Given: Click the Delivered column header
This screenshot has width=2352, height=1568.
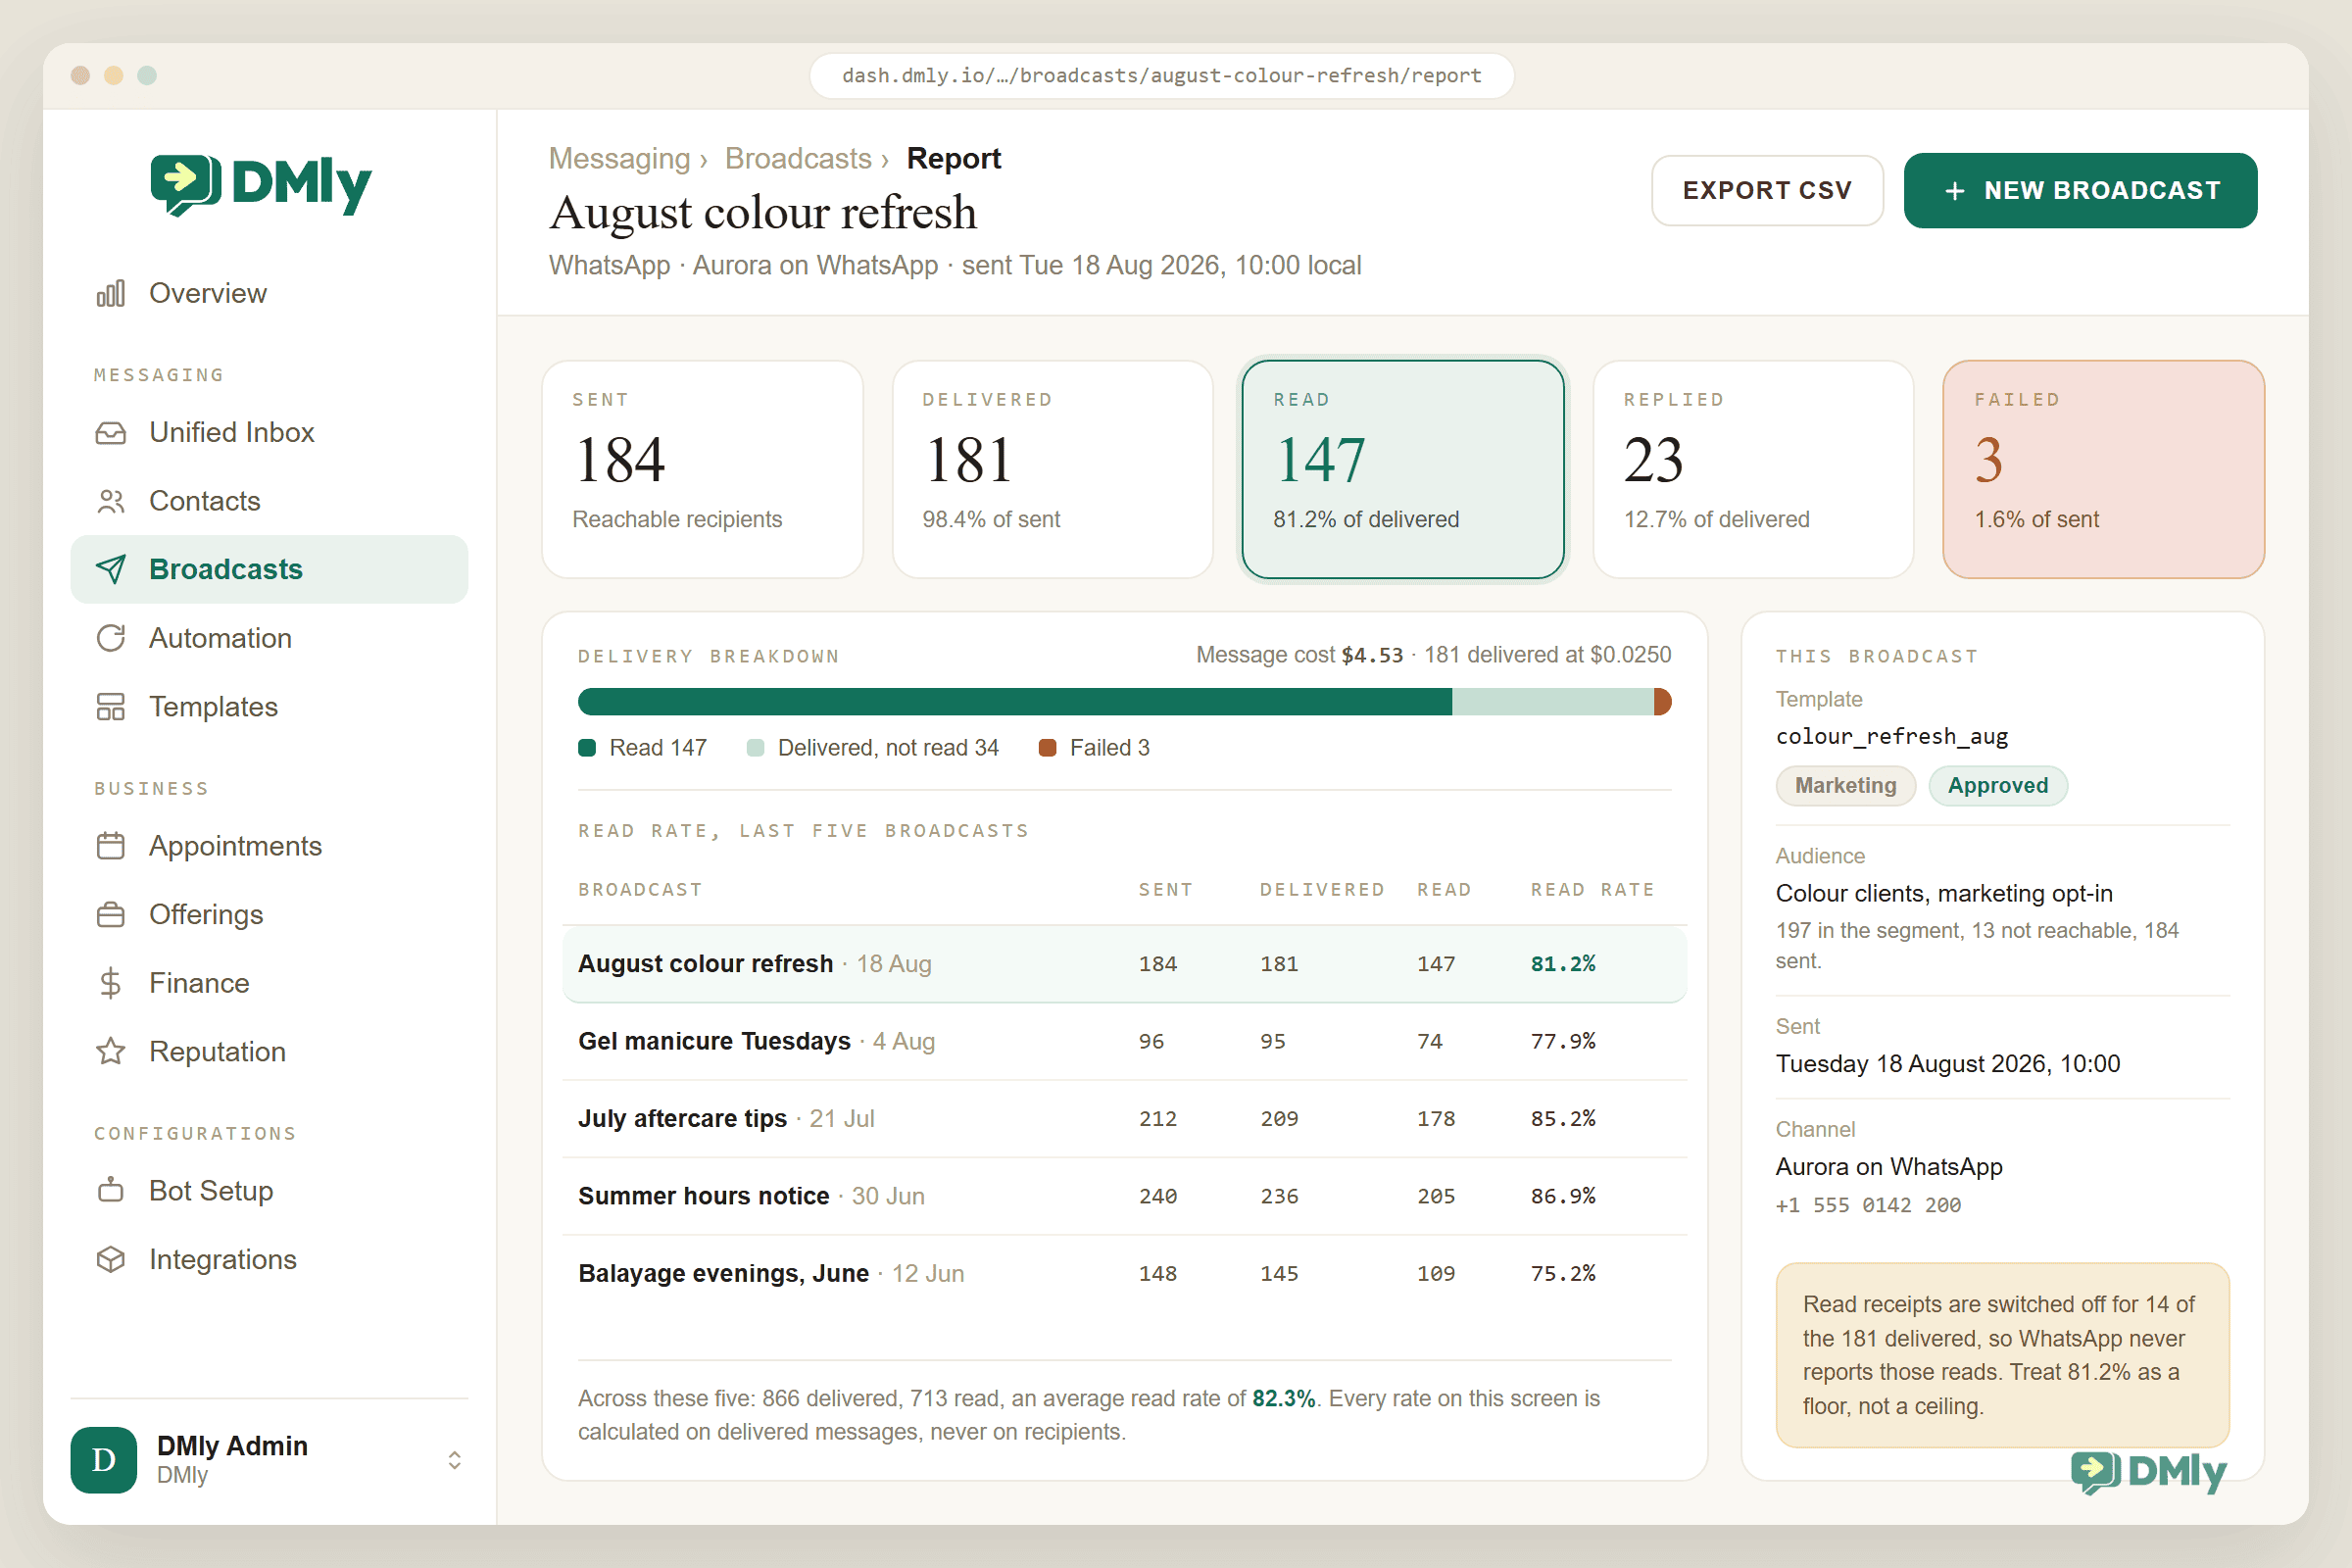Looking at the screenshot, I should 1322,890.
